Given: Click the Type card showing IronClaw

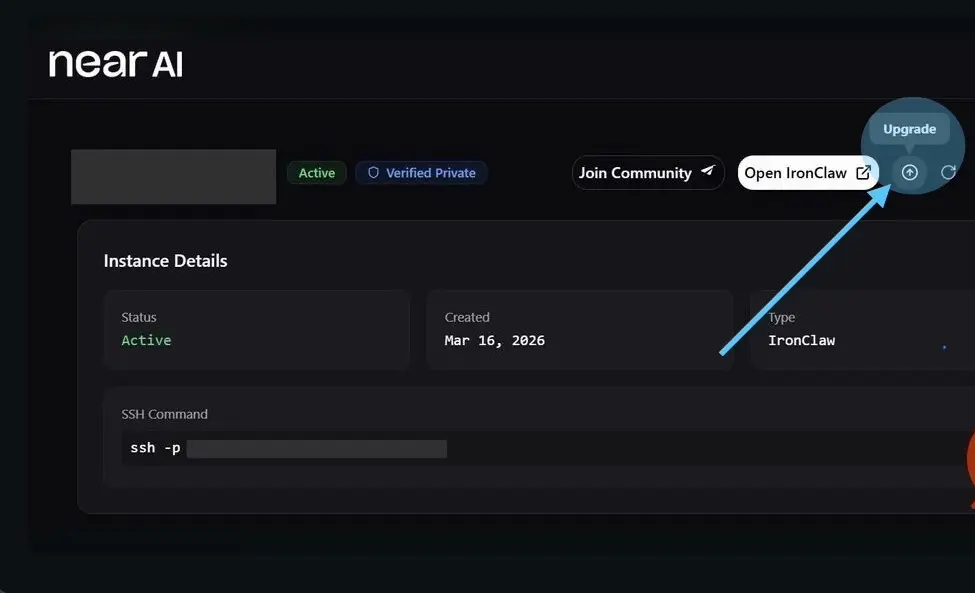Looking at the screenshot, I should pyautogui.click(x=862, y=329).
